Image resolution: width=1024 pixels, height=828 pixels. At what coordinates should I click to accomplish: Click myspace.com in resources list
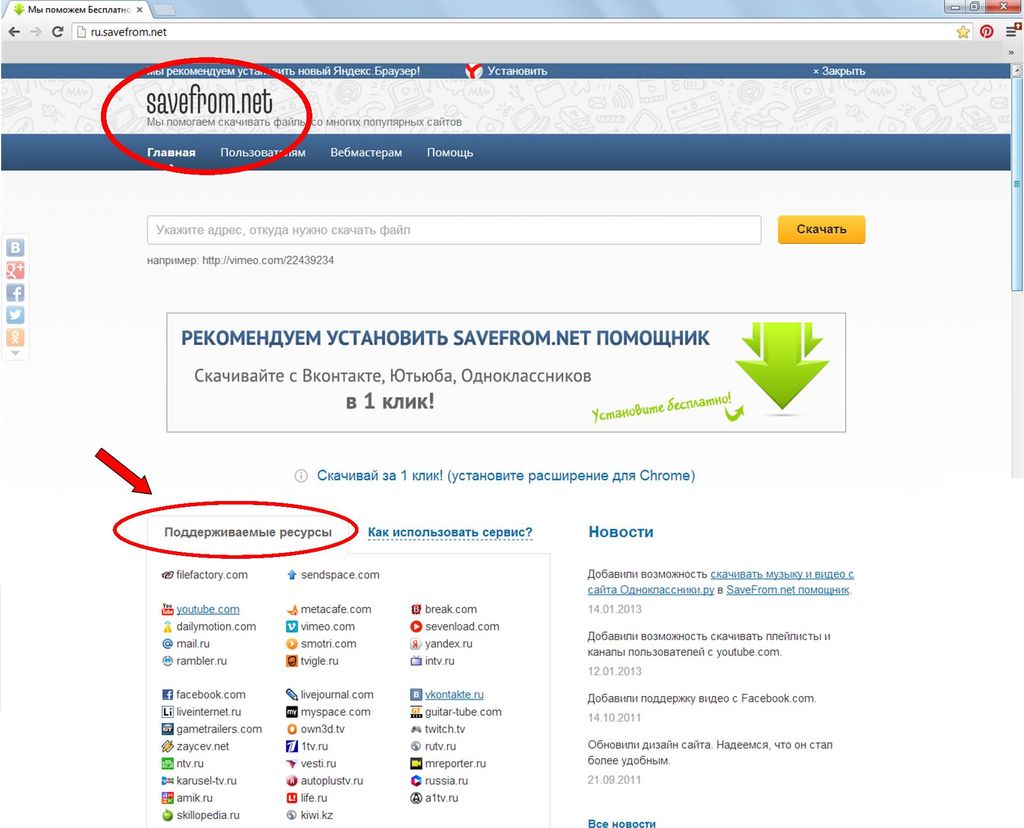tap(335, 712)
